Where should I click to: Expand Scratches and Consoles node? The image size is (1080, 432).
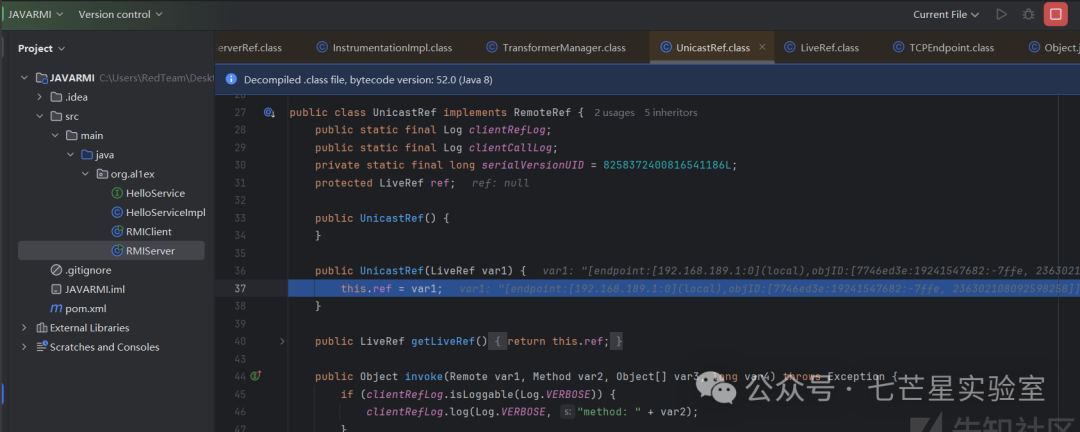25,347
